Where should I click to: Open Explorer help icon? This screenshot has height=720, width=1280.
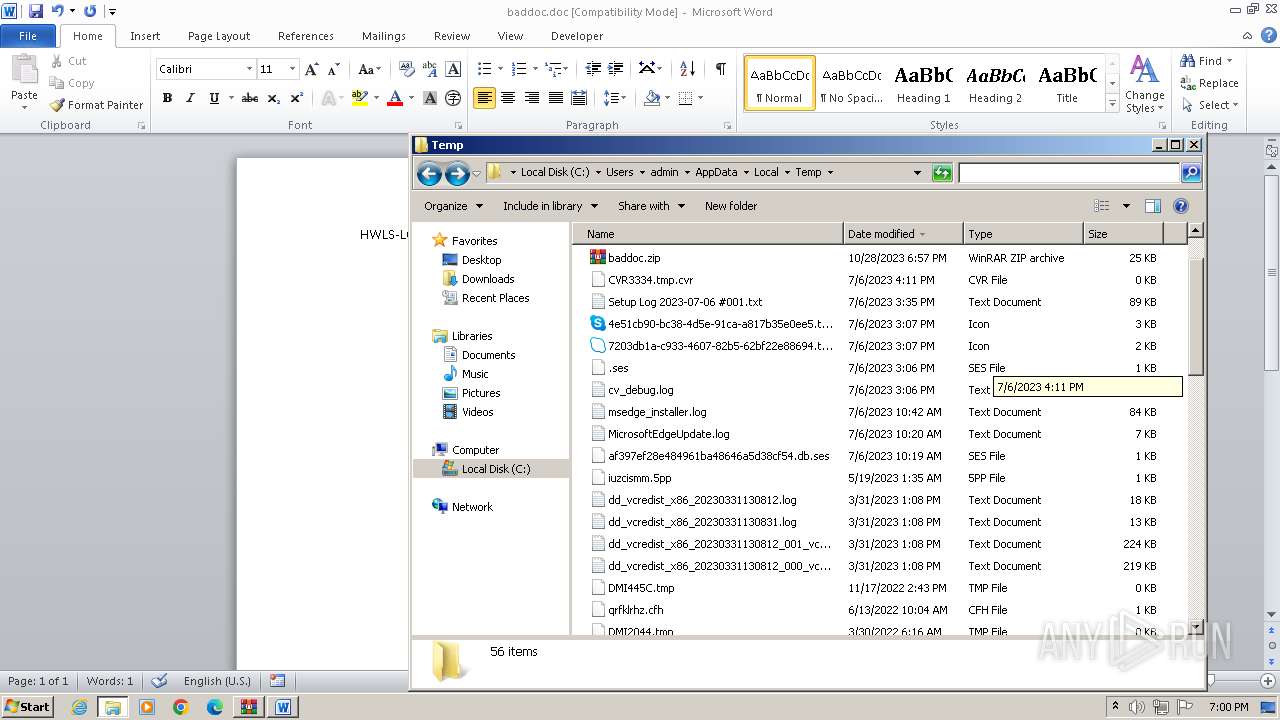pyautogui.click(x=1181, y=206)
